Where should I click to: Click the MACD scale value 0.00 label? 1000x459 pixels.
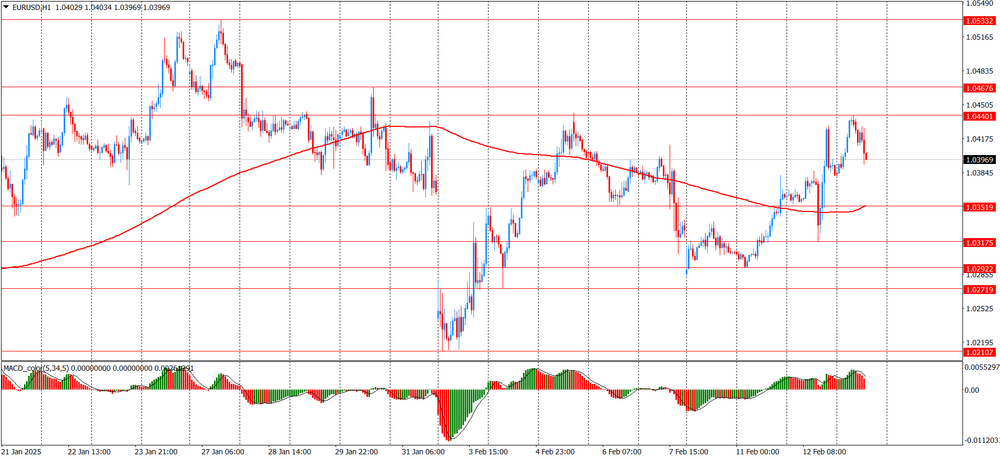click(x=972, y=390)
